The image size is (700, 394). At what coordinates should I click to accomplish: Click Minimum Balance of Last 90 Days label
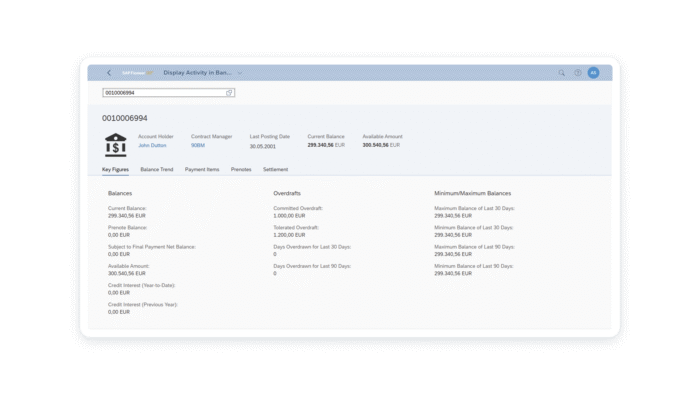(x=474, y=266)
